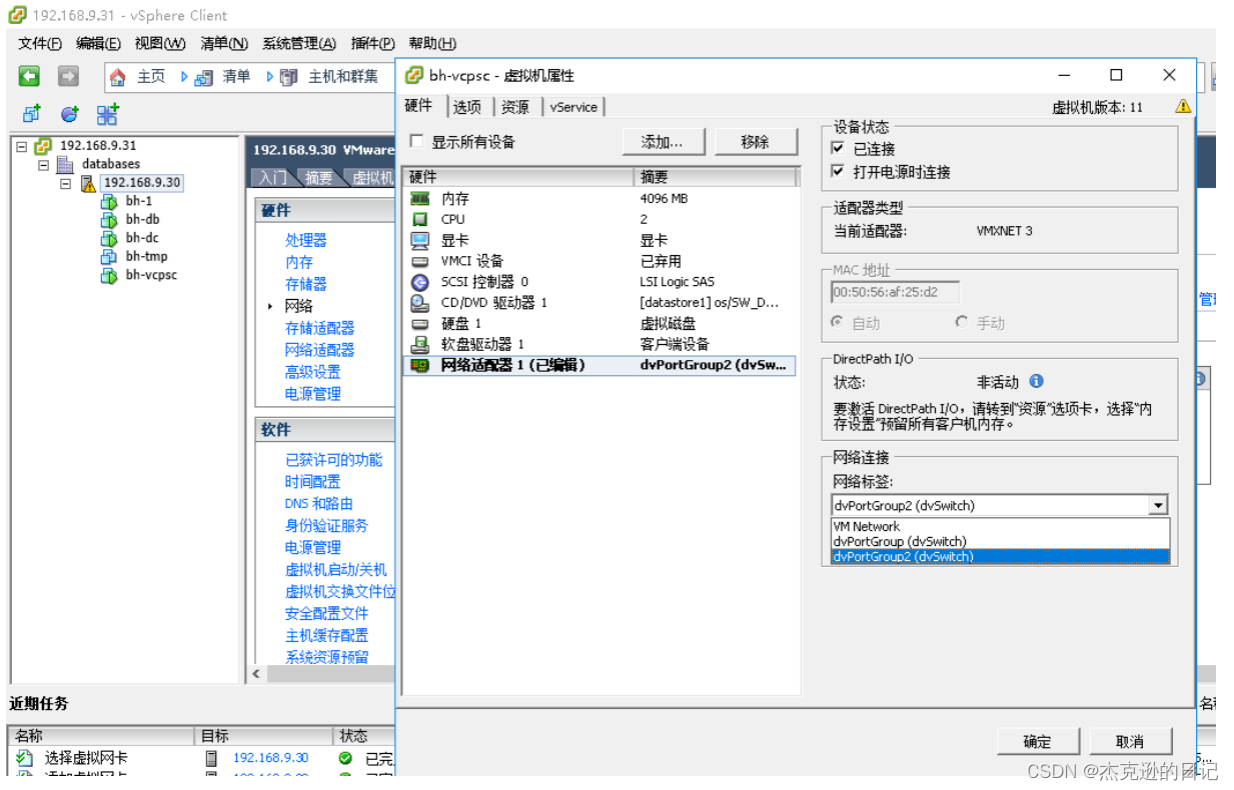
Task: Click the 网络标签 dropdown arrow
Action: click(x=1158, y=506)
